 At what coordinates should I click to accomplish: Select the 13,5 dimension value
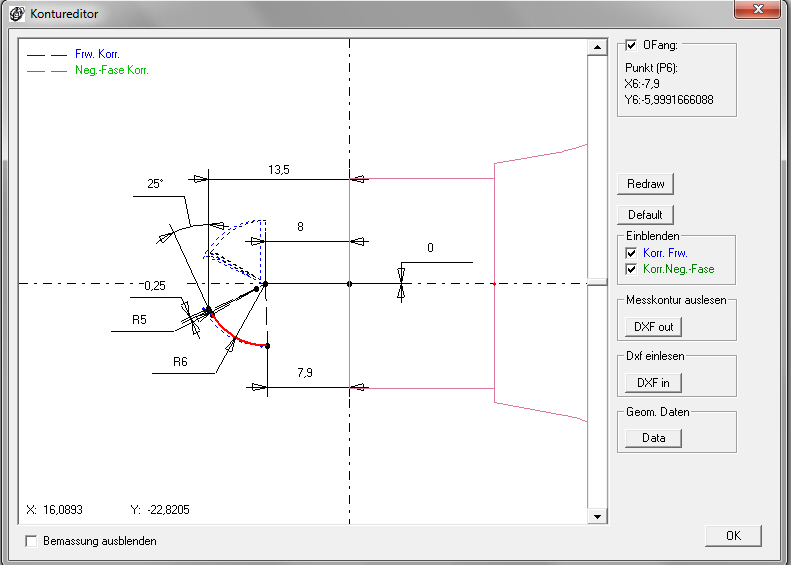coord(279,171)
